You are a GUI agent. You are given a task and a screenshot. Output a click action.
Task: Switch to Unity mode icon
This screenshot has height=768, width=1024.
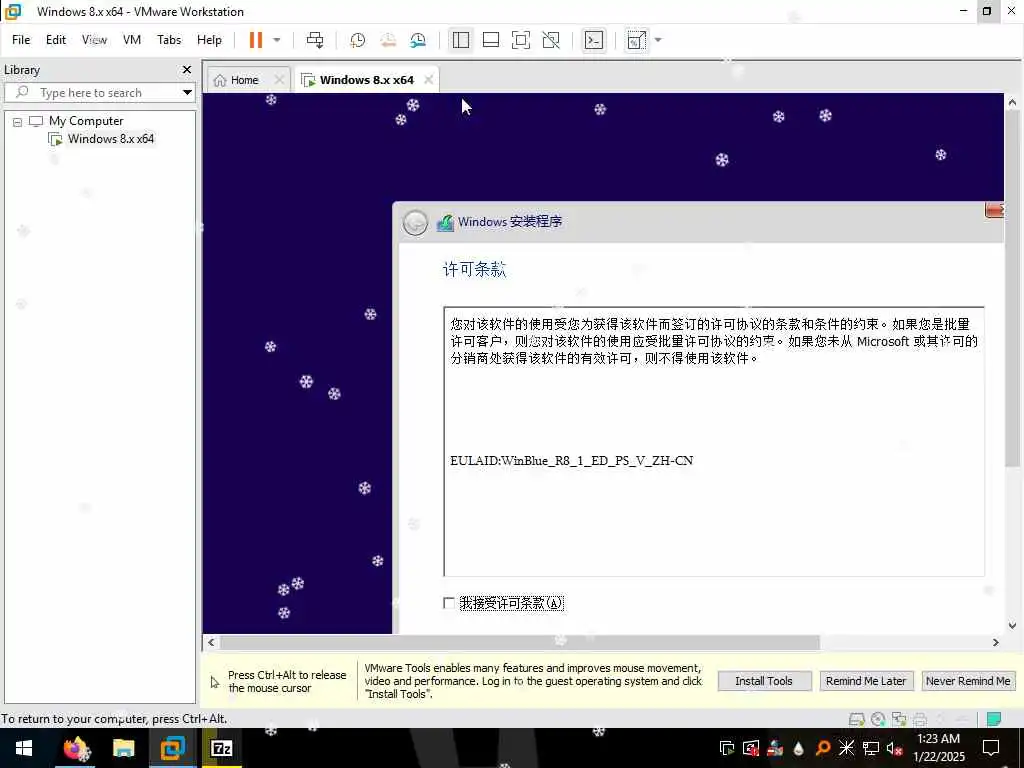coord(551,40)
